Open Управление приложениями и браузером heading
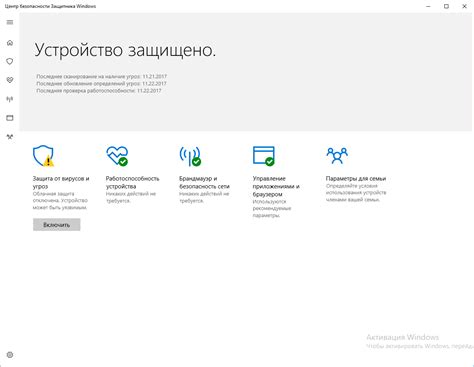Image resolution: width=474 pixels, height=367 pixels. (276, 186)
